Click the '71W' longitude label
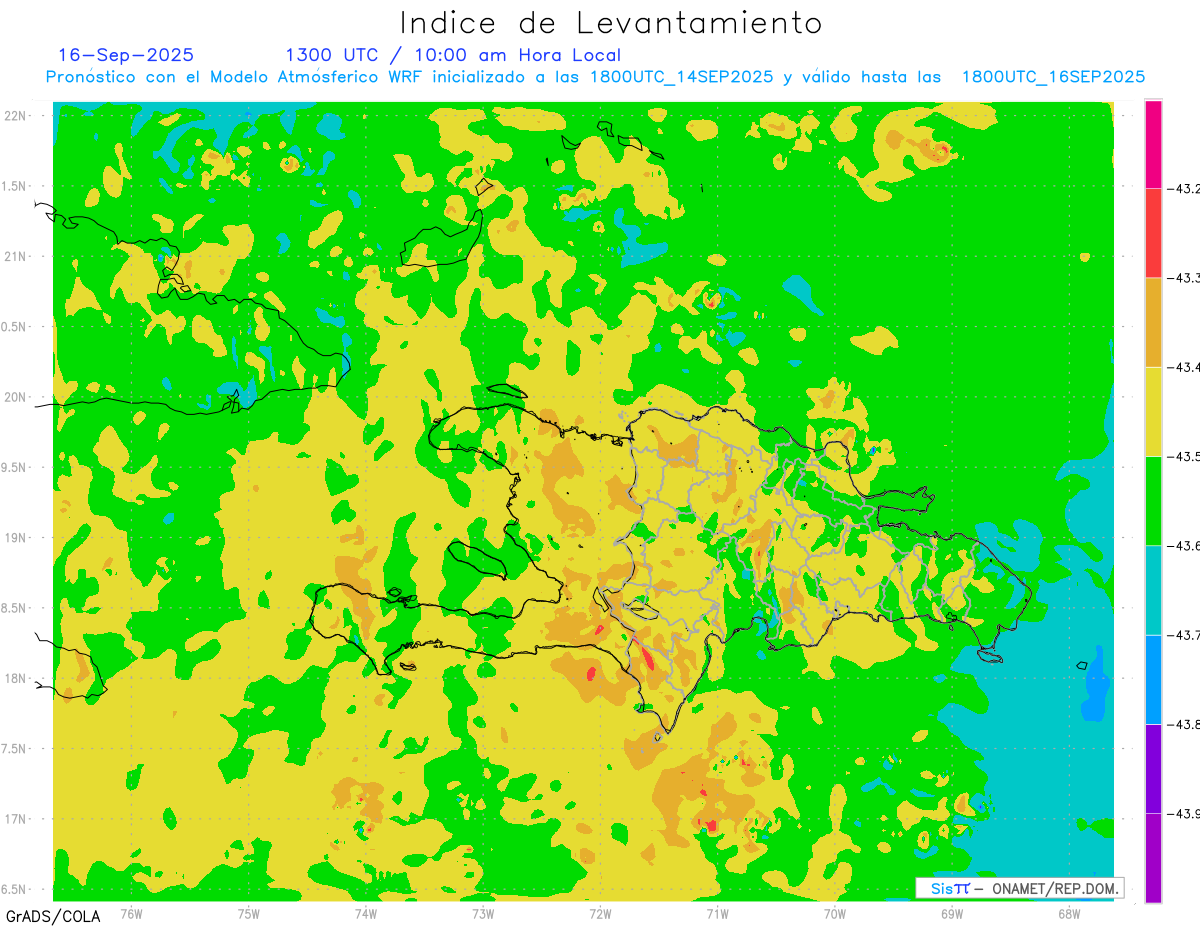This screenshot has width=1200, height=927. [x=717, y=913]
